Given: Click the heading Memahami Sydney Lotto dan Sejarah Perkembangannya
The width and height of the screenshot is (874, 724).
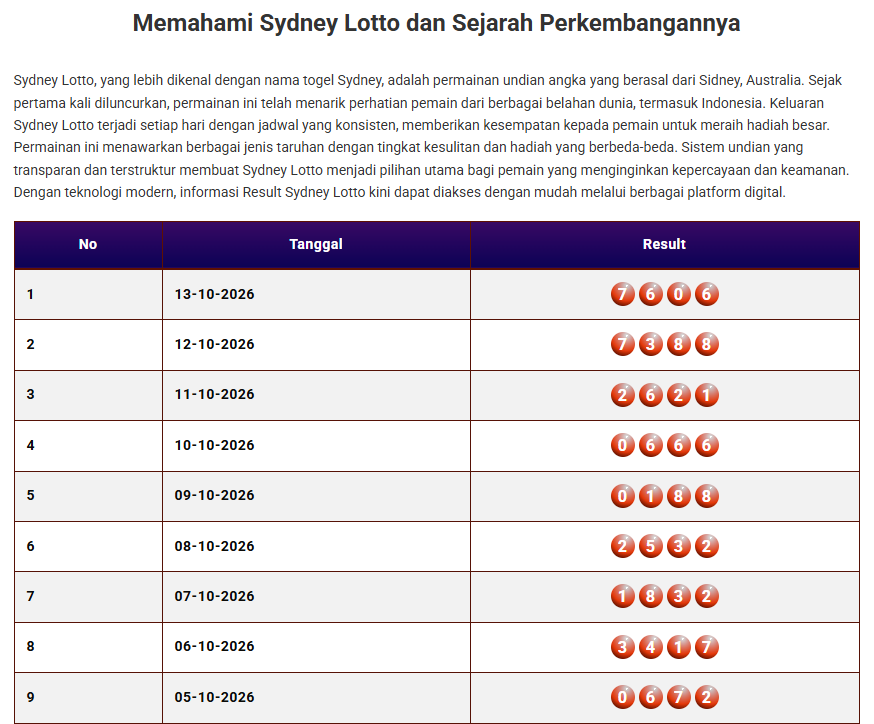Looking at the screenshot, I should click(436, 23).
